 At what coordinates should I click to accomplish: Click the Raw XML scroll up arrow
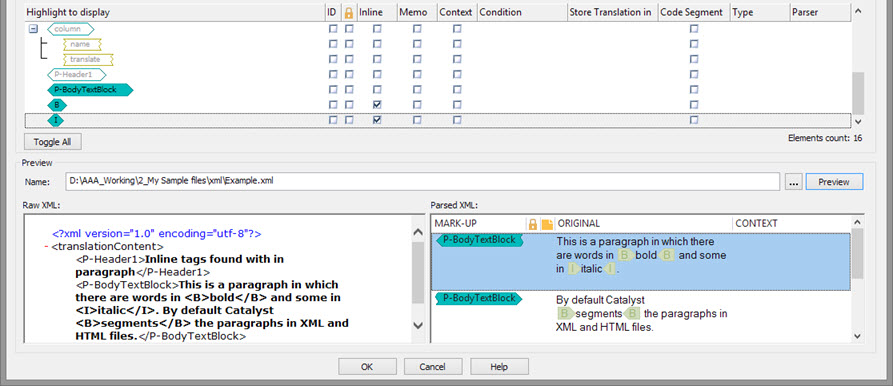coord(417,232)
